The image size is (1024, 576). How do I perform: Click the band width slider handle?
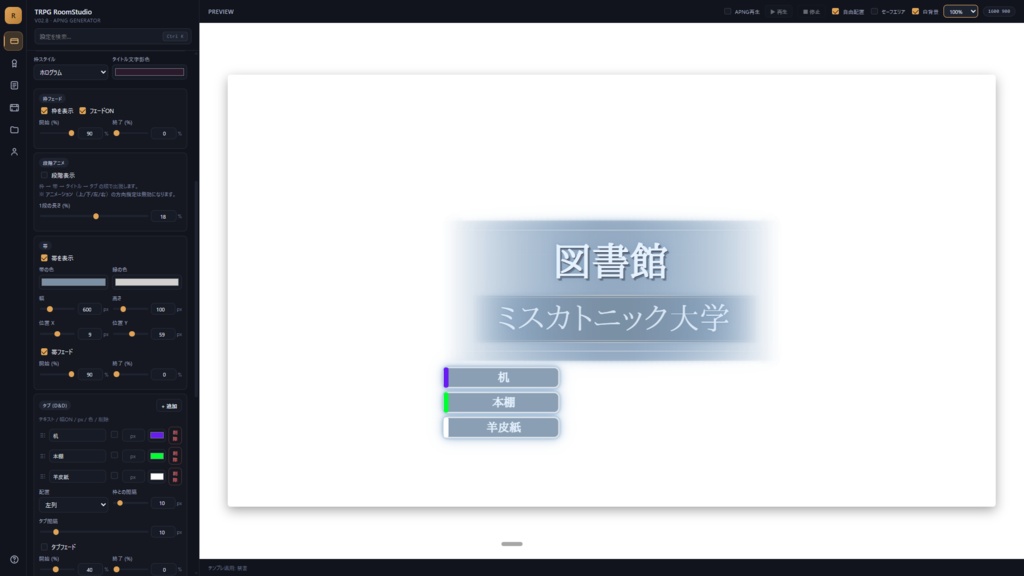[x=50, y=310]
